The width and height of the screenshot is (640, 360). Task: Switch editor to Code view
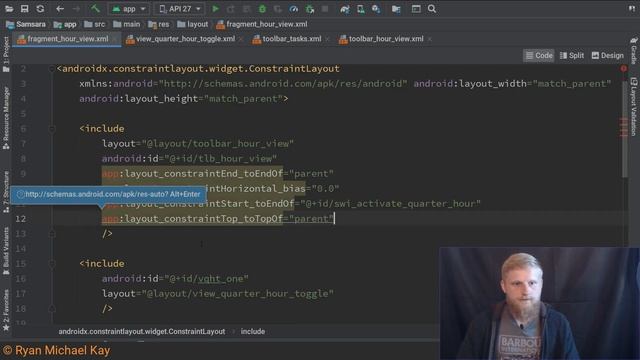pyautogui.click(x=539, y=56)
